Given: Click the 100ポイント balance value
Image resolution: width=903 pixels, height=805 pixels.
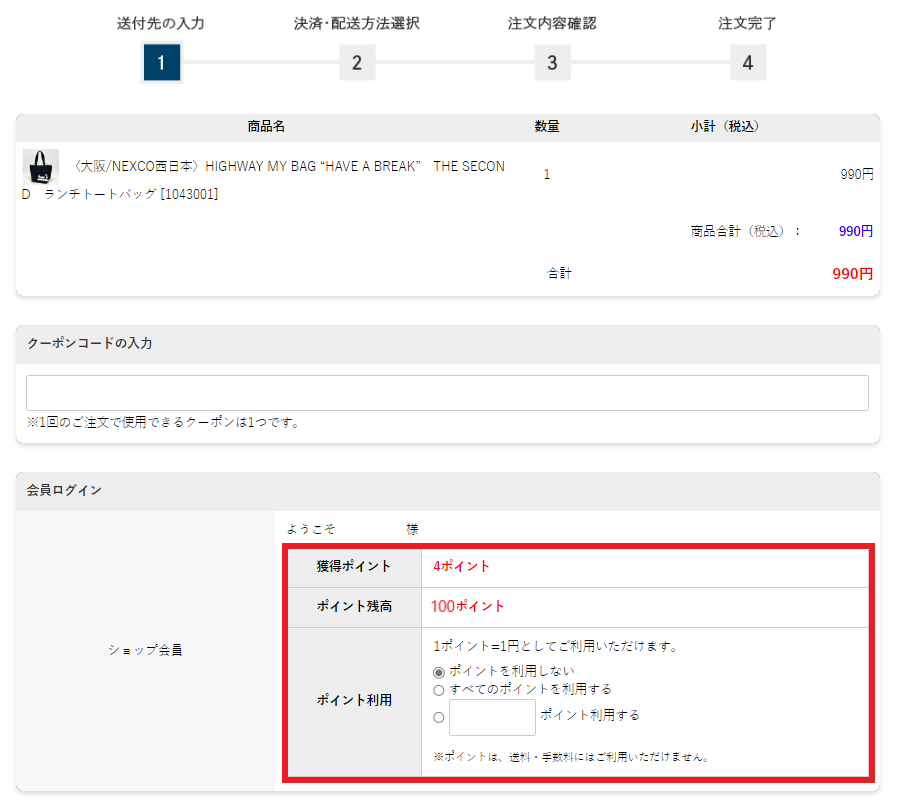Looking at the screenshot, I should tap(468, 606).
